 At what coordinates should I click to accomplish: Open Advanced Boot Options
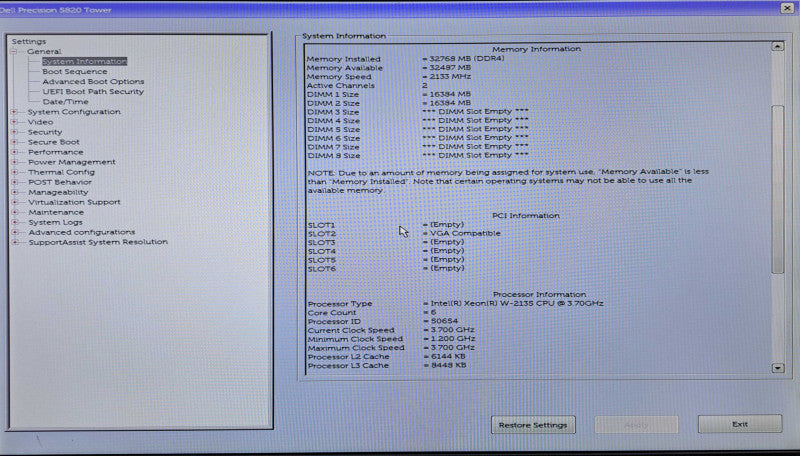pos(93,82)
